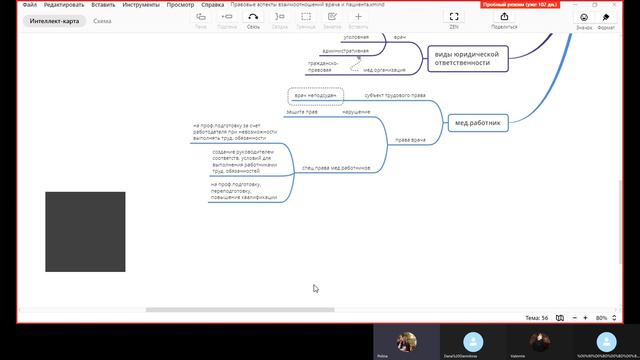
Task: Open the Вставить menu in menu bar
Action: point(103,5)
